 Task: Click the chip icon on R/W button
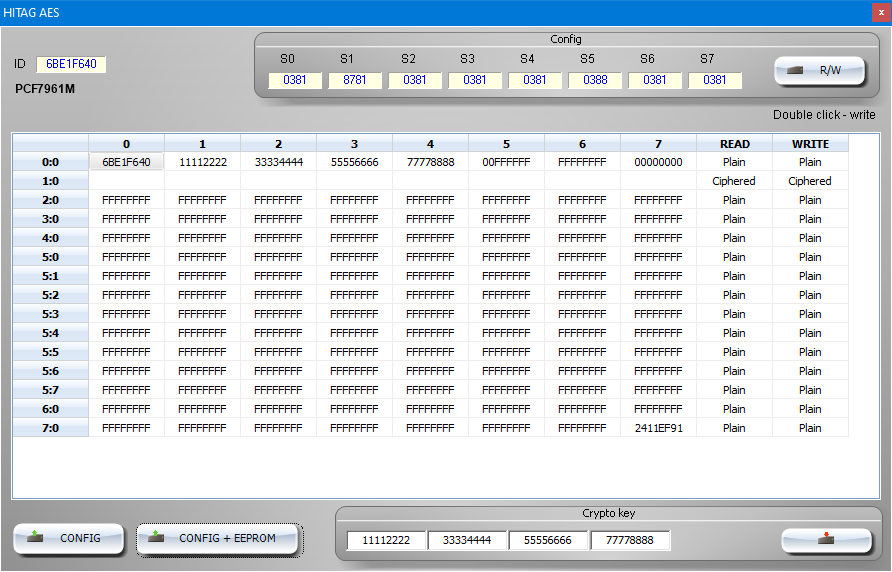(x=795, y=71)
